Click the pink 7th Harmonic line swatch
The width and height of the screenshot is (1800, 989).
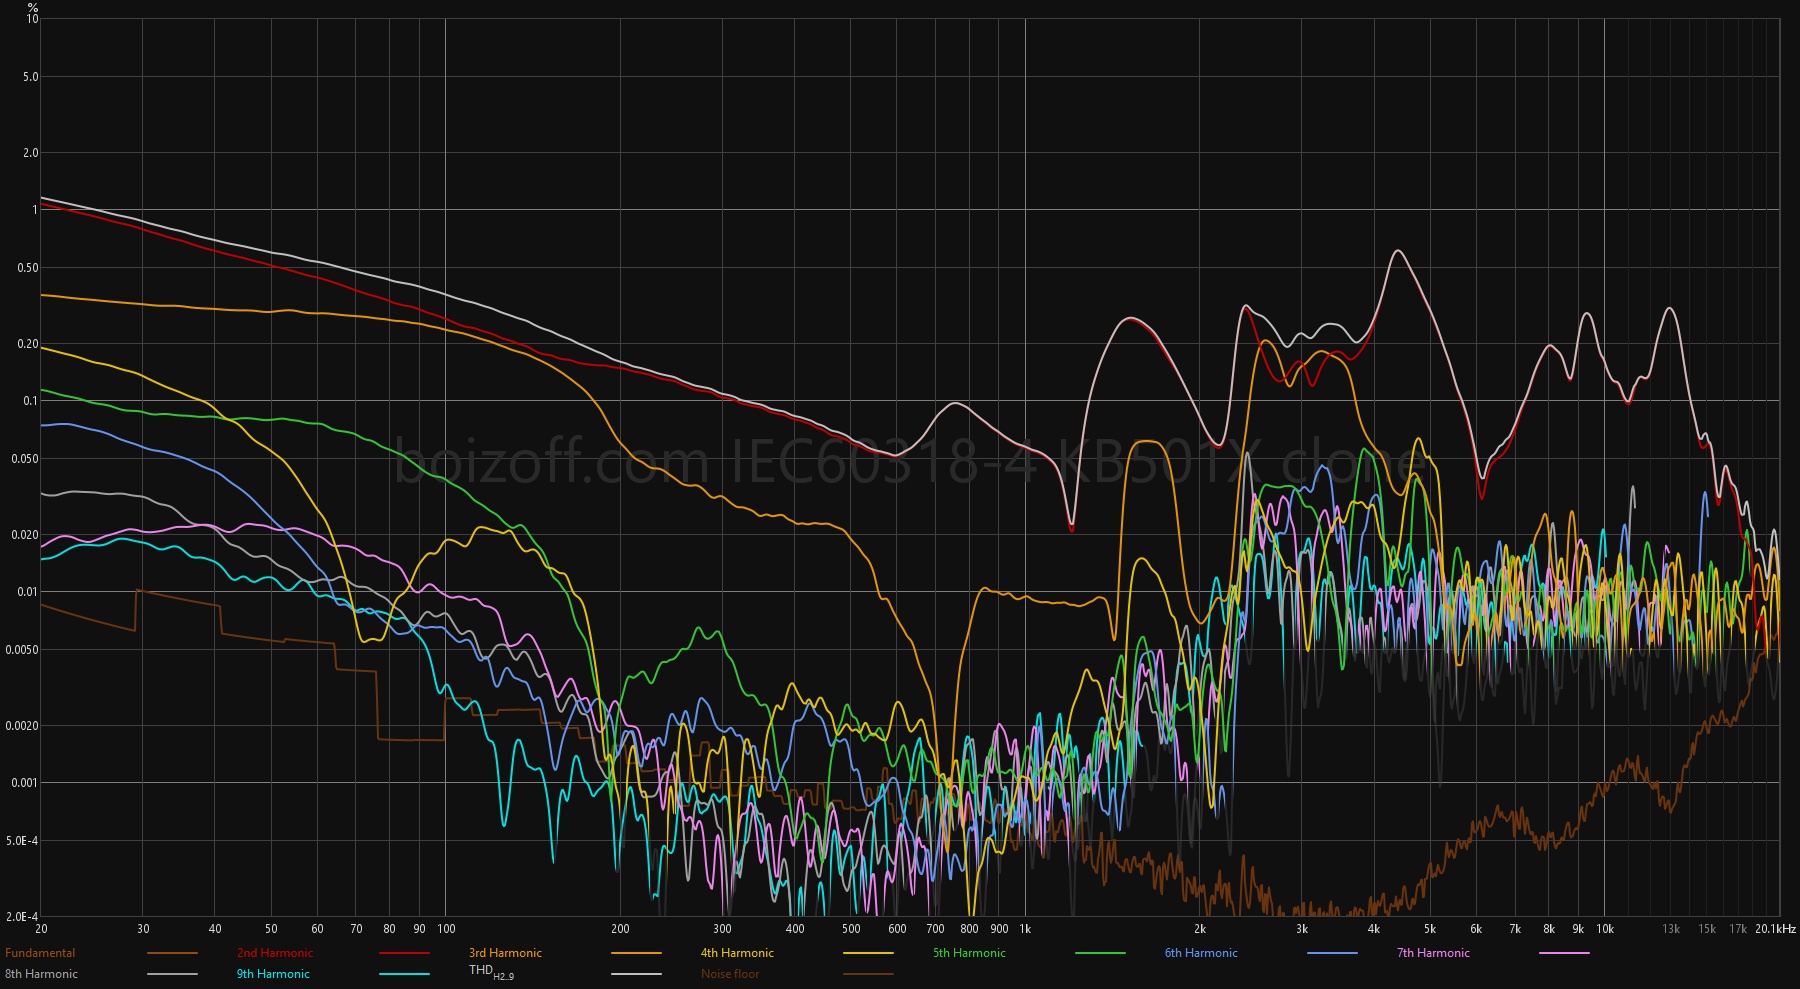tap(1564, 954)
